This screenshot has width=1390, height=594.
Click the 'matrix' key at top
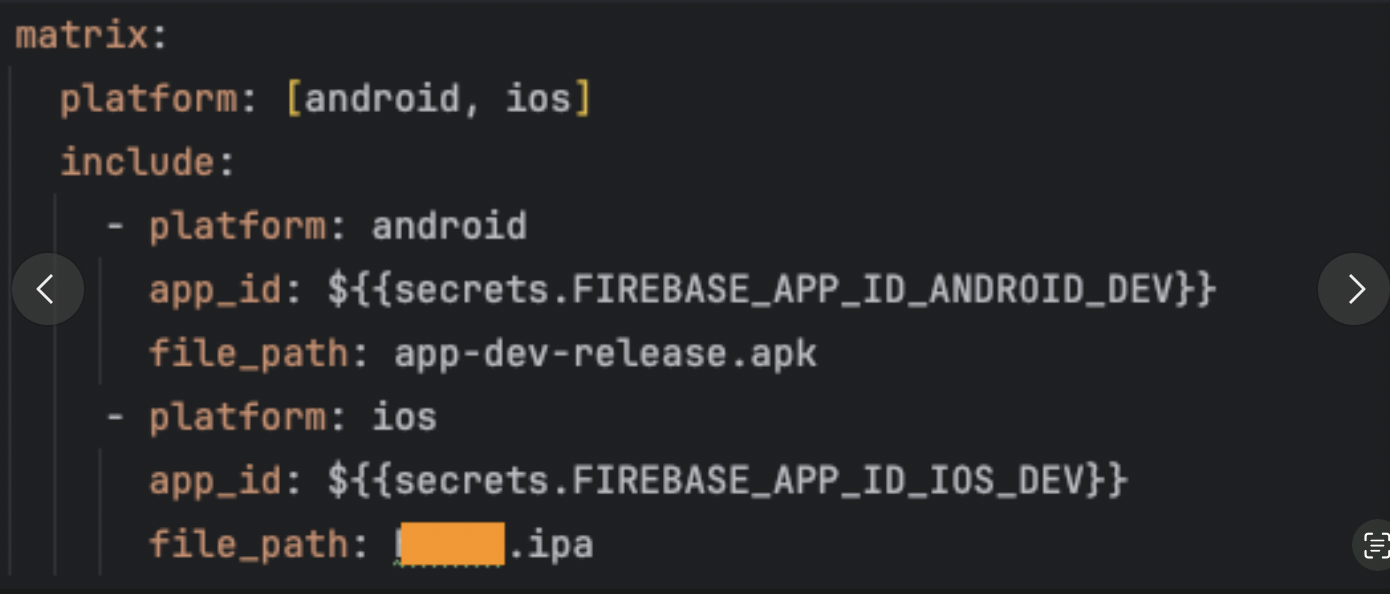click(82, 36)
